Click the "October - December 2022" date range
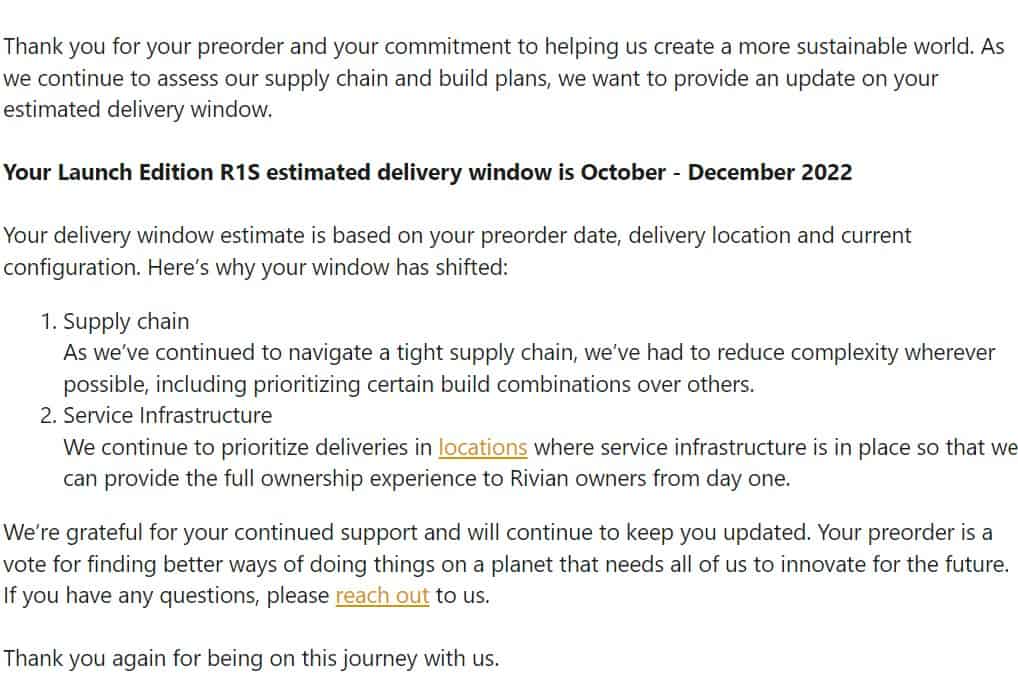Screen dimensions: 1018x678 (x=717, y=172)
